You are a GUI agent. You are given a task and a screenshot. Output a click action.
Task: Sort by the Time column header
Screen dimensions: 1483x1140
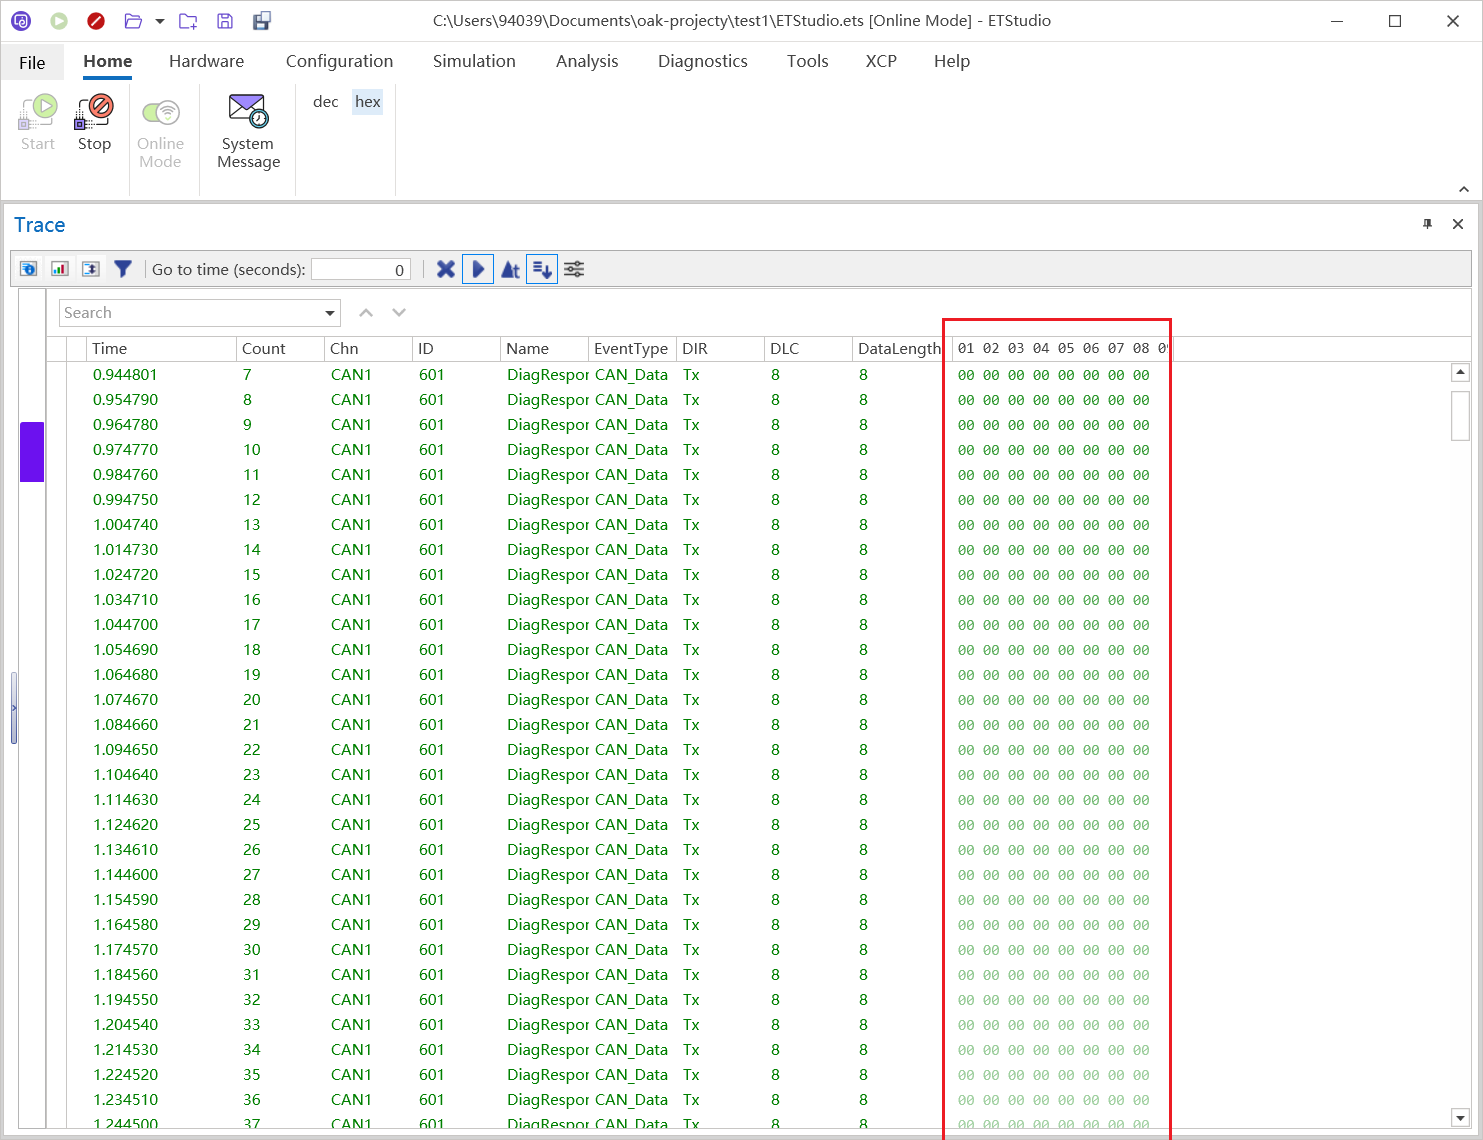point(160,348)
